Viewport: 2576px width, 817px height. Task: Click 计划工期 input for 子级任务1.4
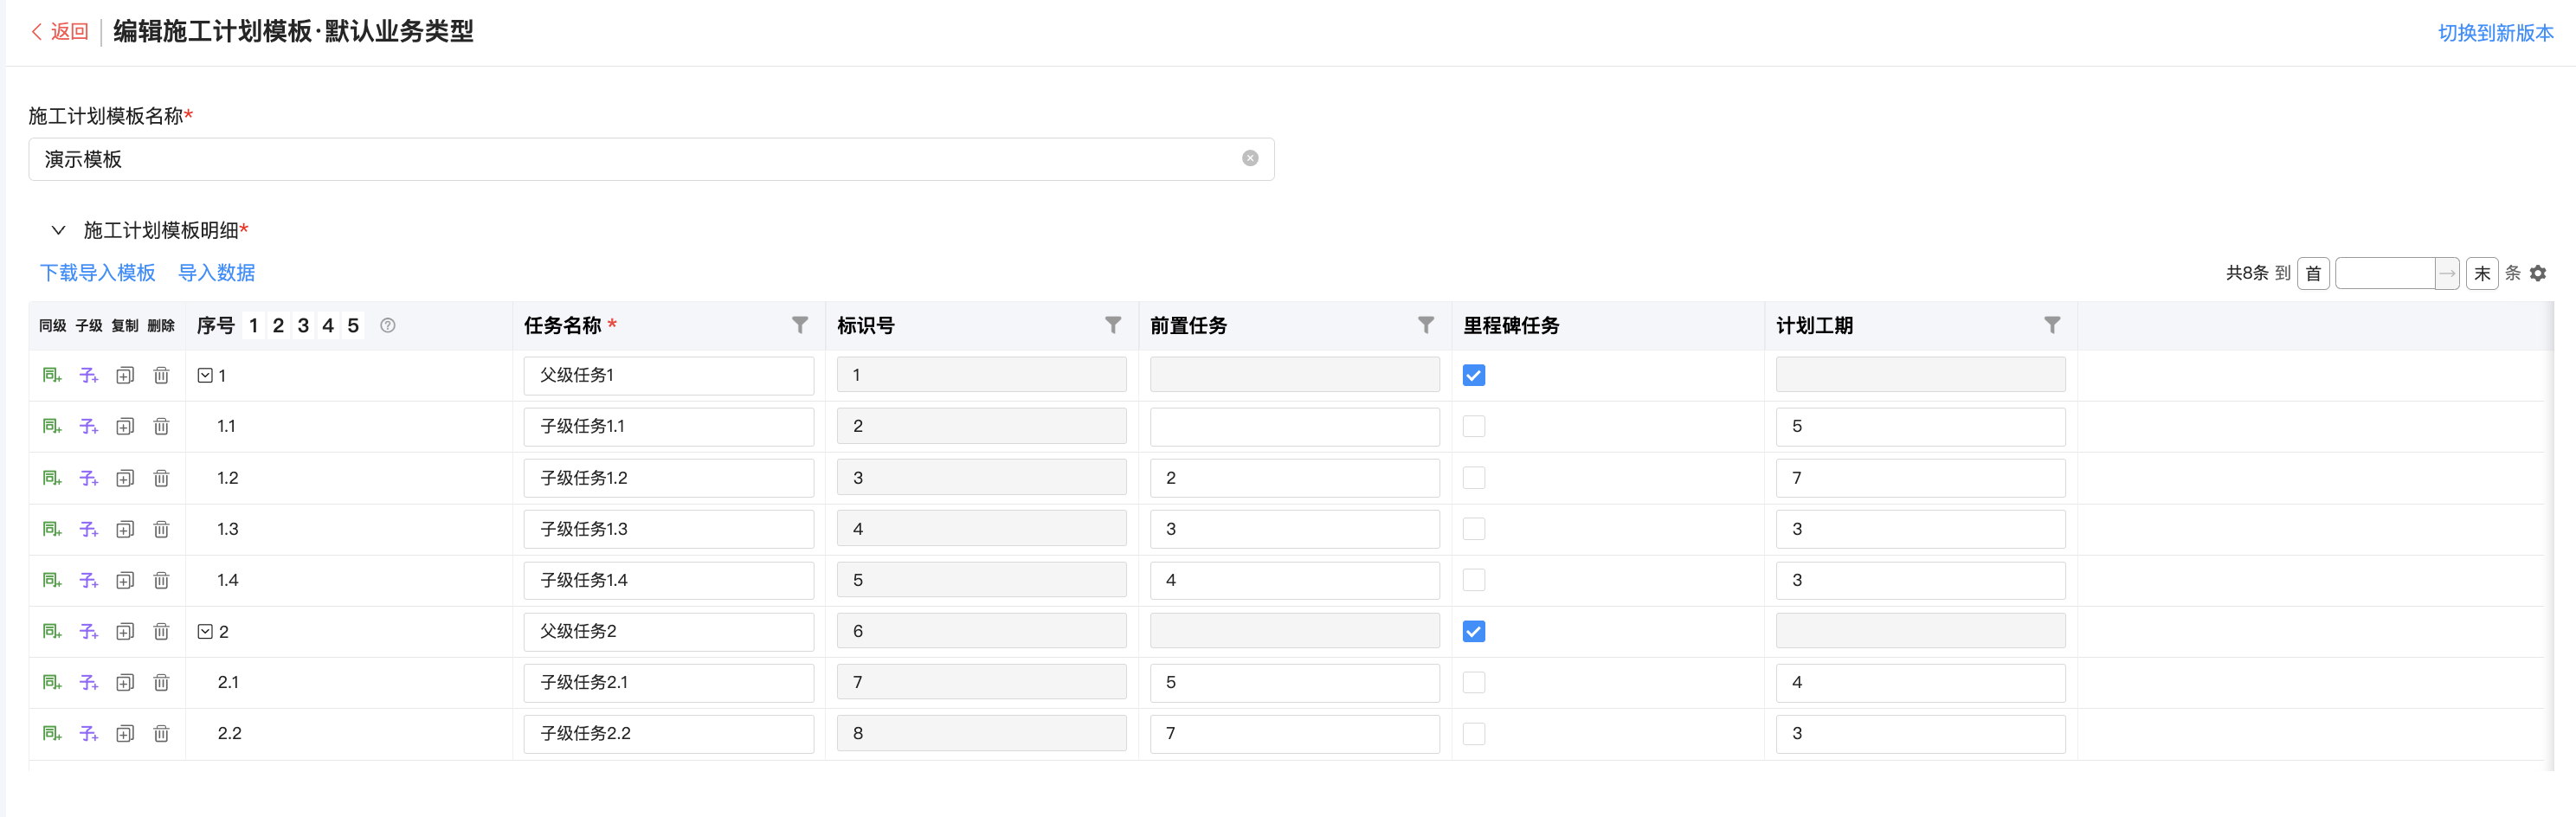click(x=1919, y=580)
